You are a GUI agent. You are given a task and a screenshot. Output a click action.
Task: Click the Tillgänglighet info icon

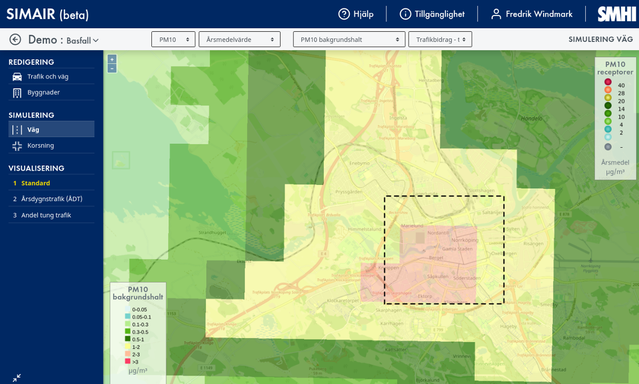405,14
